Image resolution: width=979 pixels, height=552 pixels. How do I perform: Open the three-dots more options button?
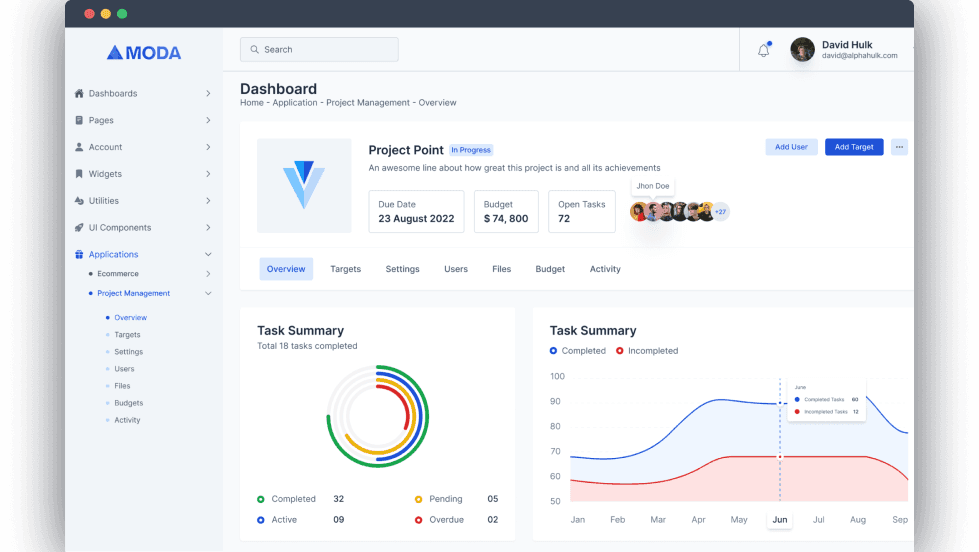point(899,147)
